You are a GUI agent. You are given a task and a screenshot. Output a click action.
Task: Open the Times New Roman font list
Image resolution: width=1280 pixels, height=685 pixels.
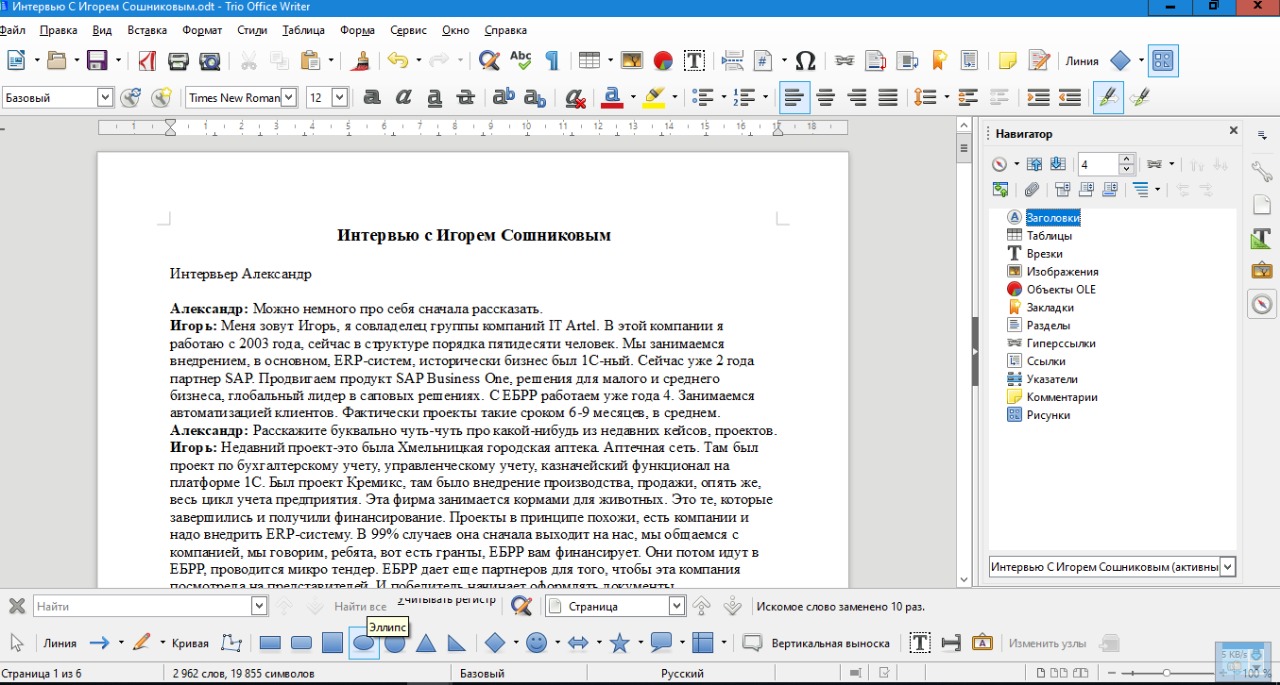pyautogui.click(x=289, y=97)
